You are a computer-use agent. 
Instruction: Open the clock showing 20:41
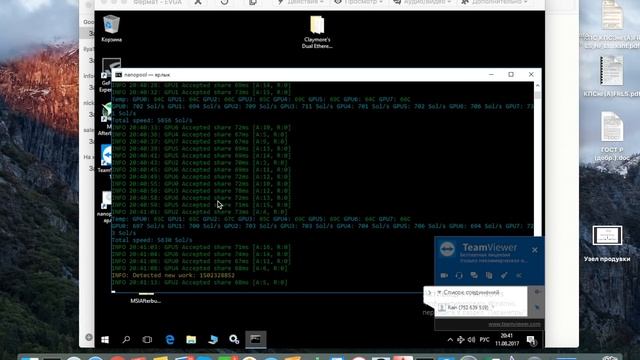507,340
